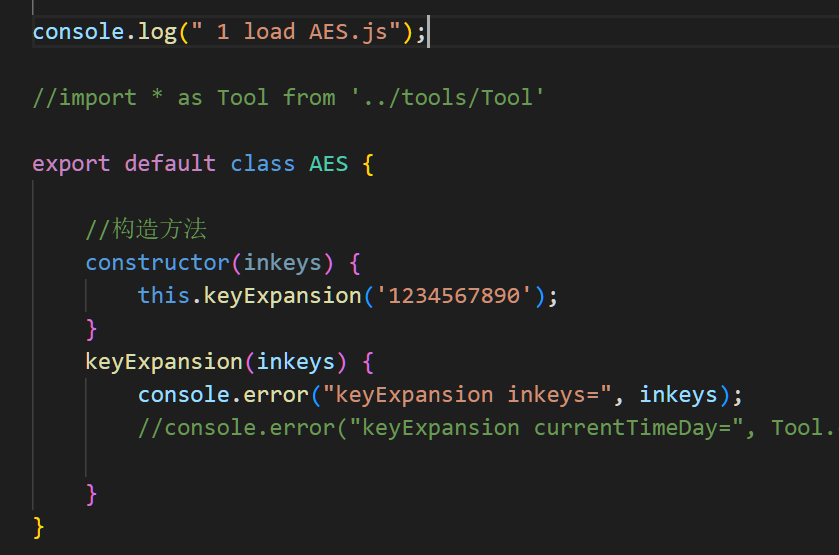Click the Chinese comment 构造方法
Viewport: 839px width, 555px height.
pyautogui.click(x=158, y=230)
